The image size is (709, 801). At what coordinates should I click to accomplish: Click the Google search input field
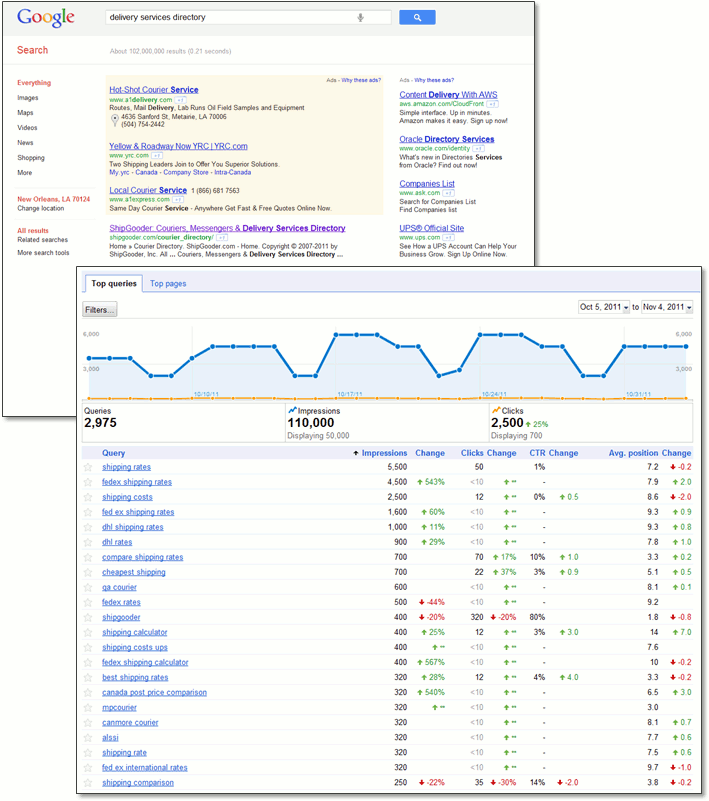[x=248, y=17]
